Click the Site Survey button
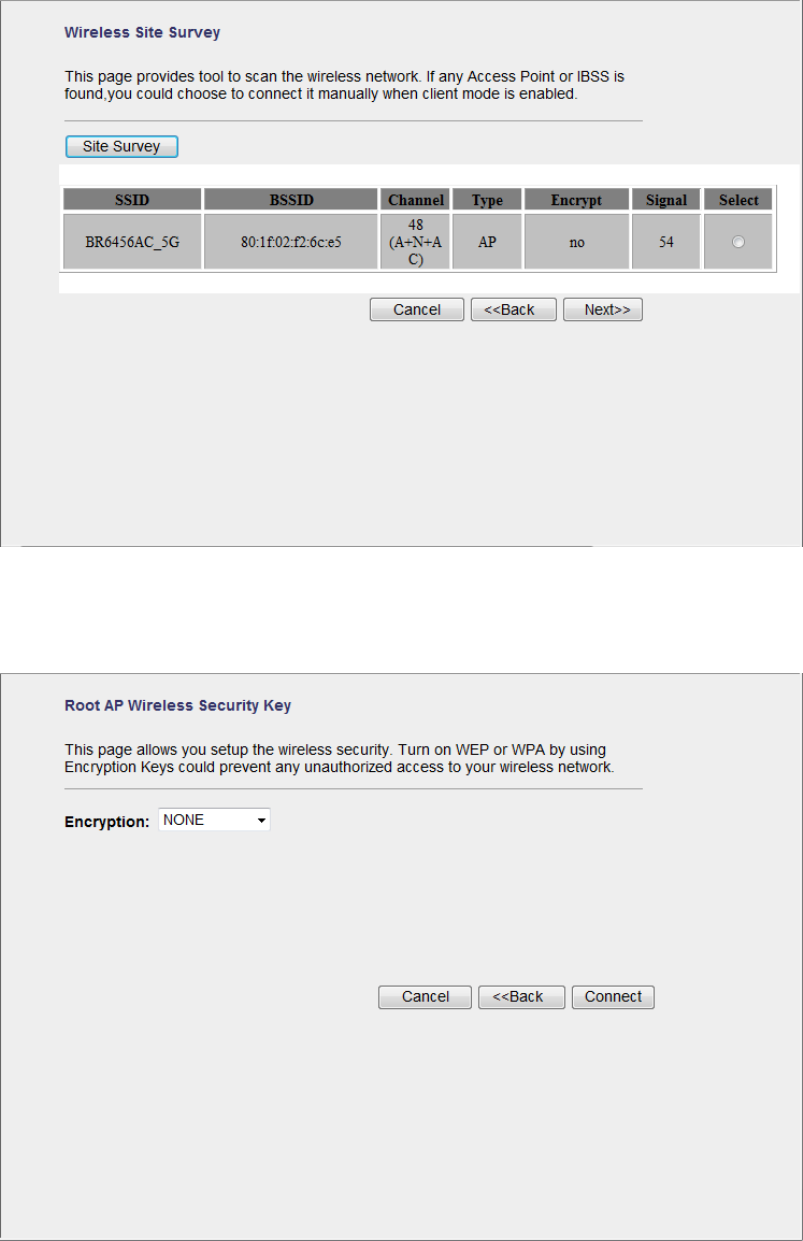Image resolution: width=803 pixels, height=1241 pixels. pos(121,146)
